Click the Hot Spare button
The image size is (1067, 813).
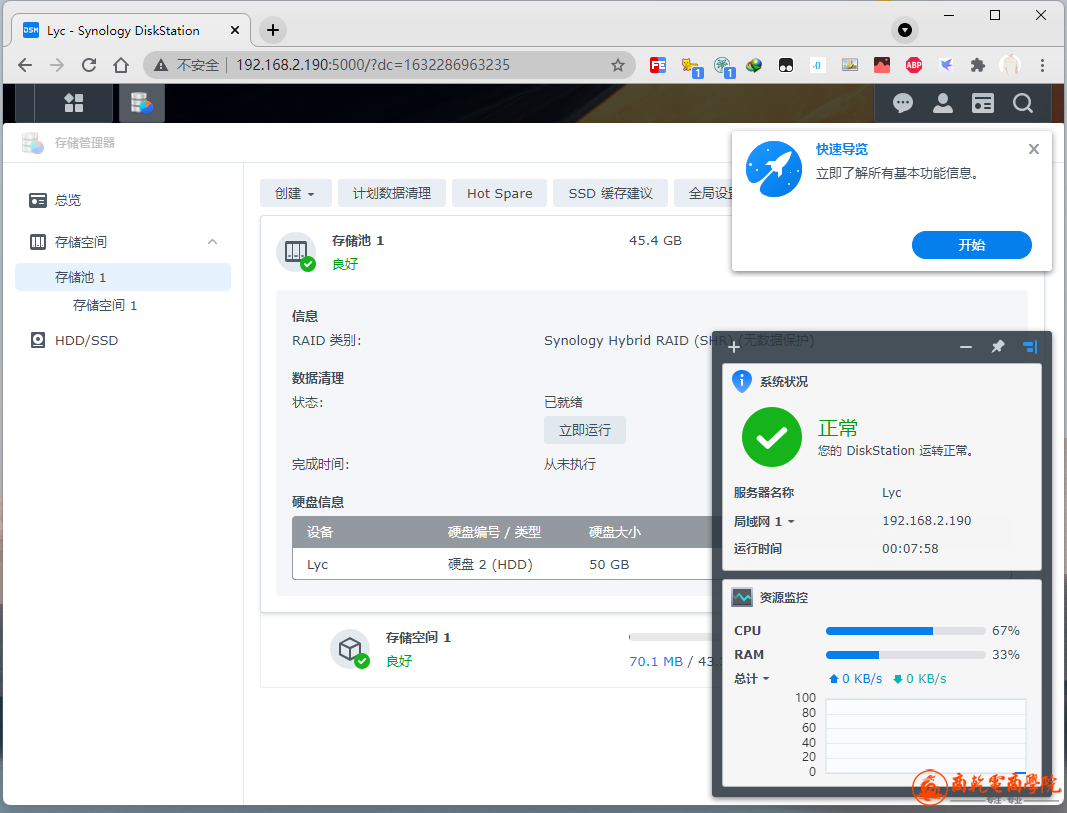pos(499,193)
